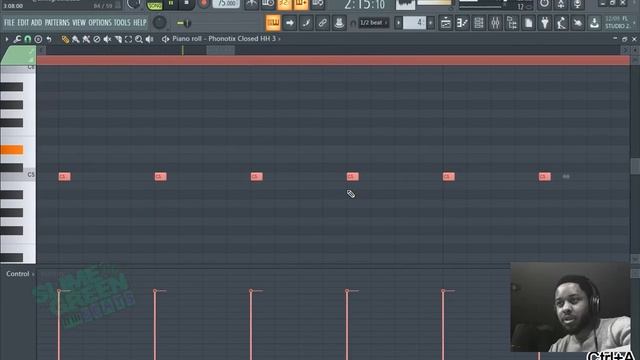
Task: Open the HELP menu
Action: pyautogui.click(x=140, y=22)
